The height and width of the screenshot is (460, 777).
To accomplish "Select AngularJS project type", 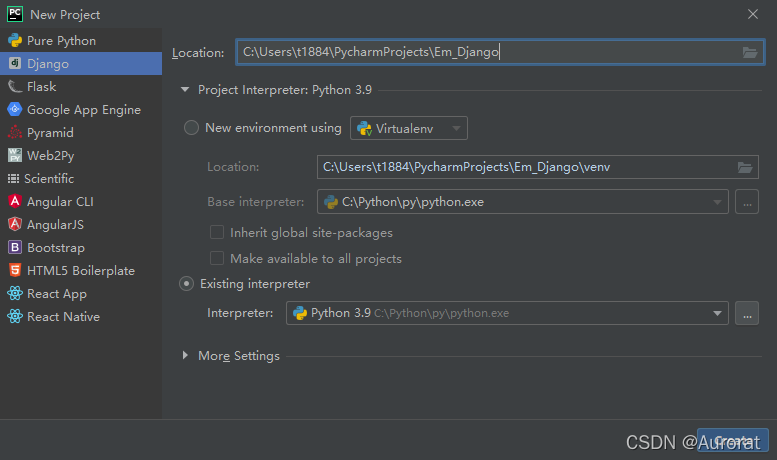I will coord(81,225).
